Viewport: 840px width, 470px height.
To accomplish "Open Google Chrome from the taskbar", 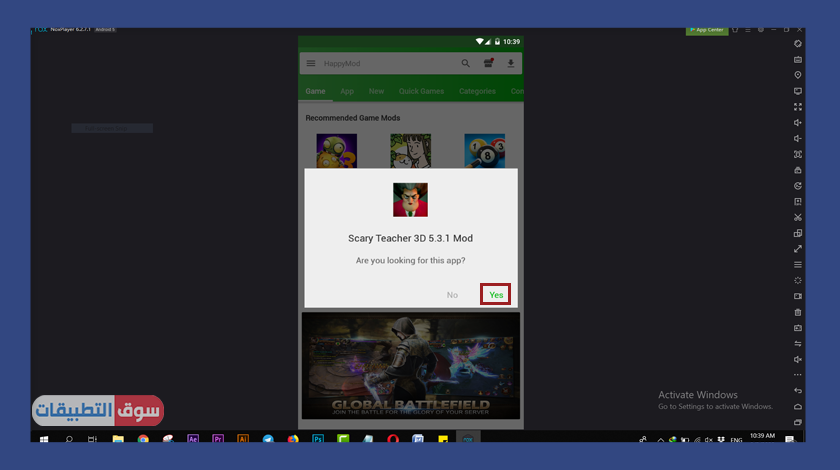I will pos(143,439).
